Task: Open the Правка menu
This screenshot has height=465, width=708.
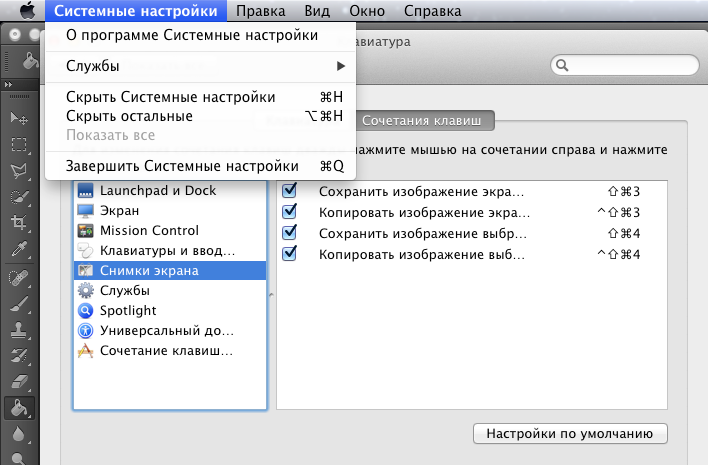Action: (261, 11)
